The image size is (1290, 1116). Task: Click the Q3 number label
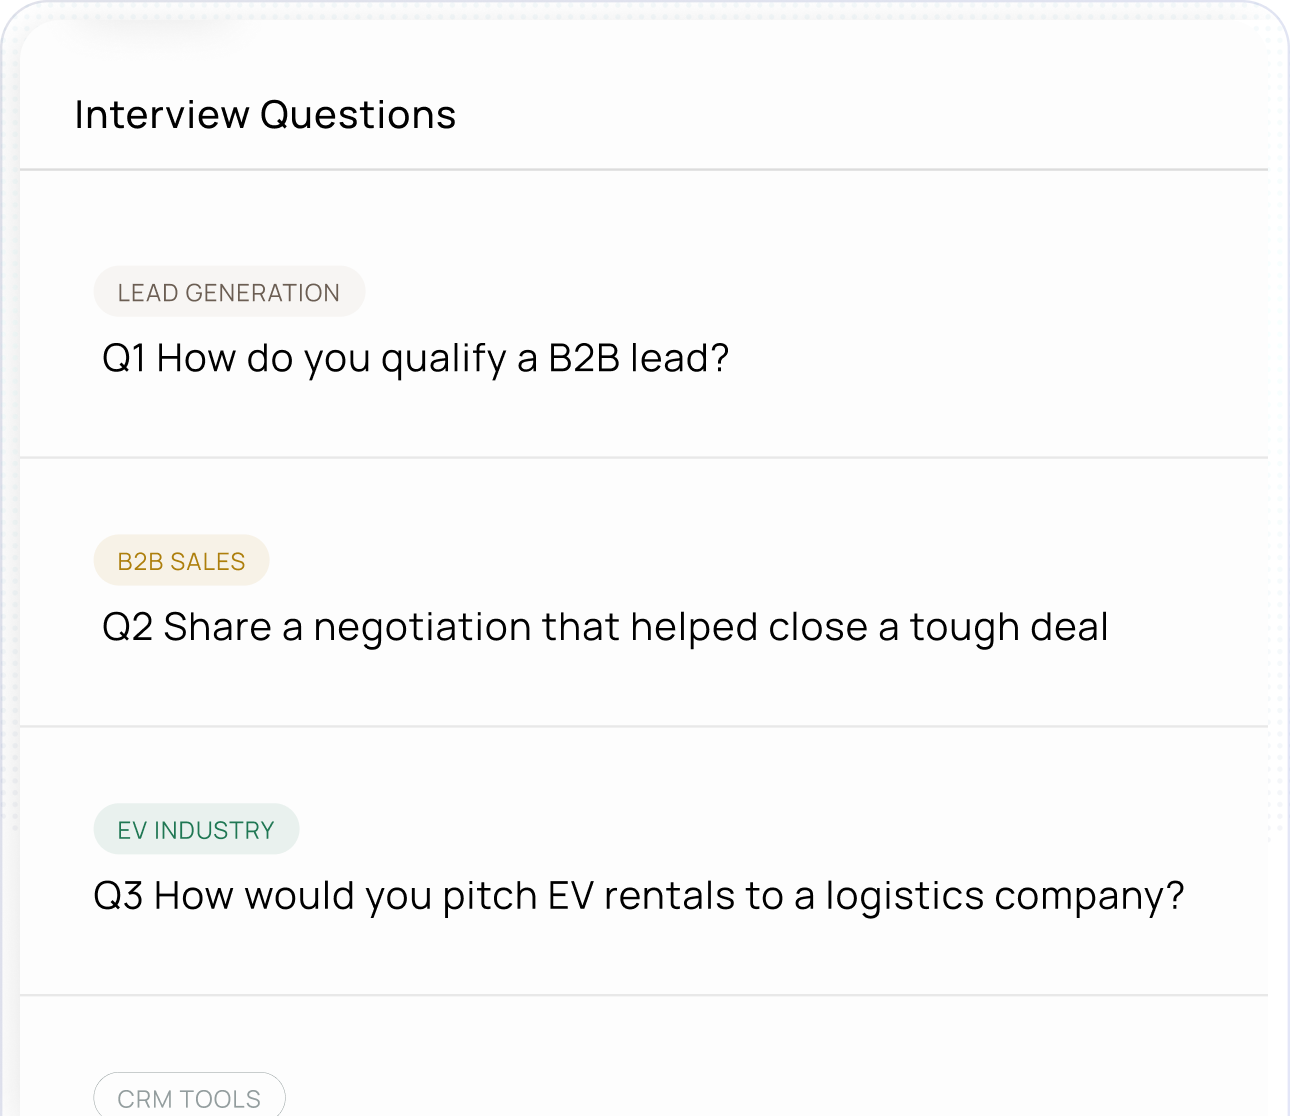click(118, 896)
